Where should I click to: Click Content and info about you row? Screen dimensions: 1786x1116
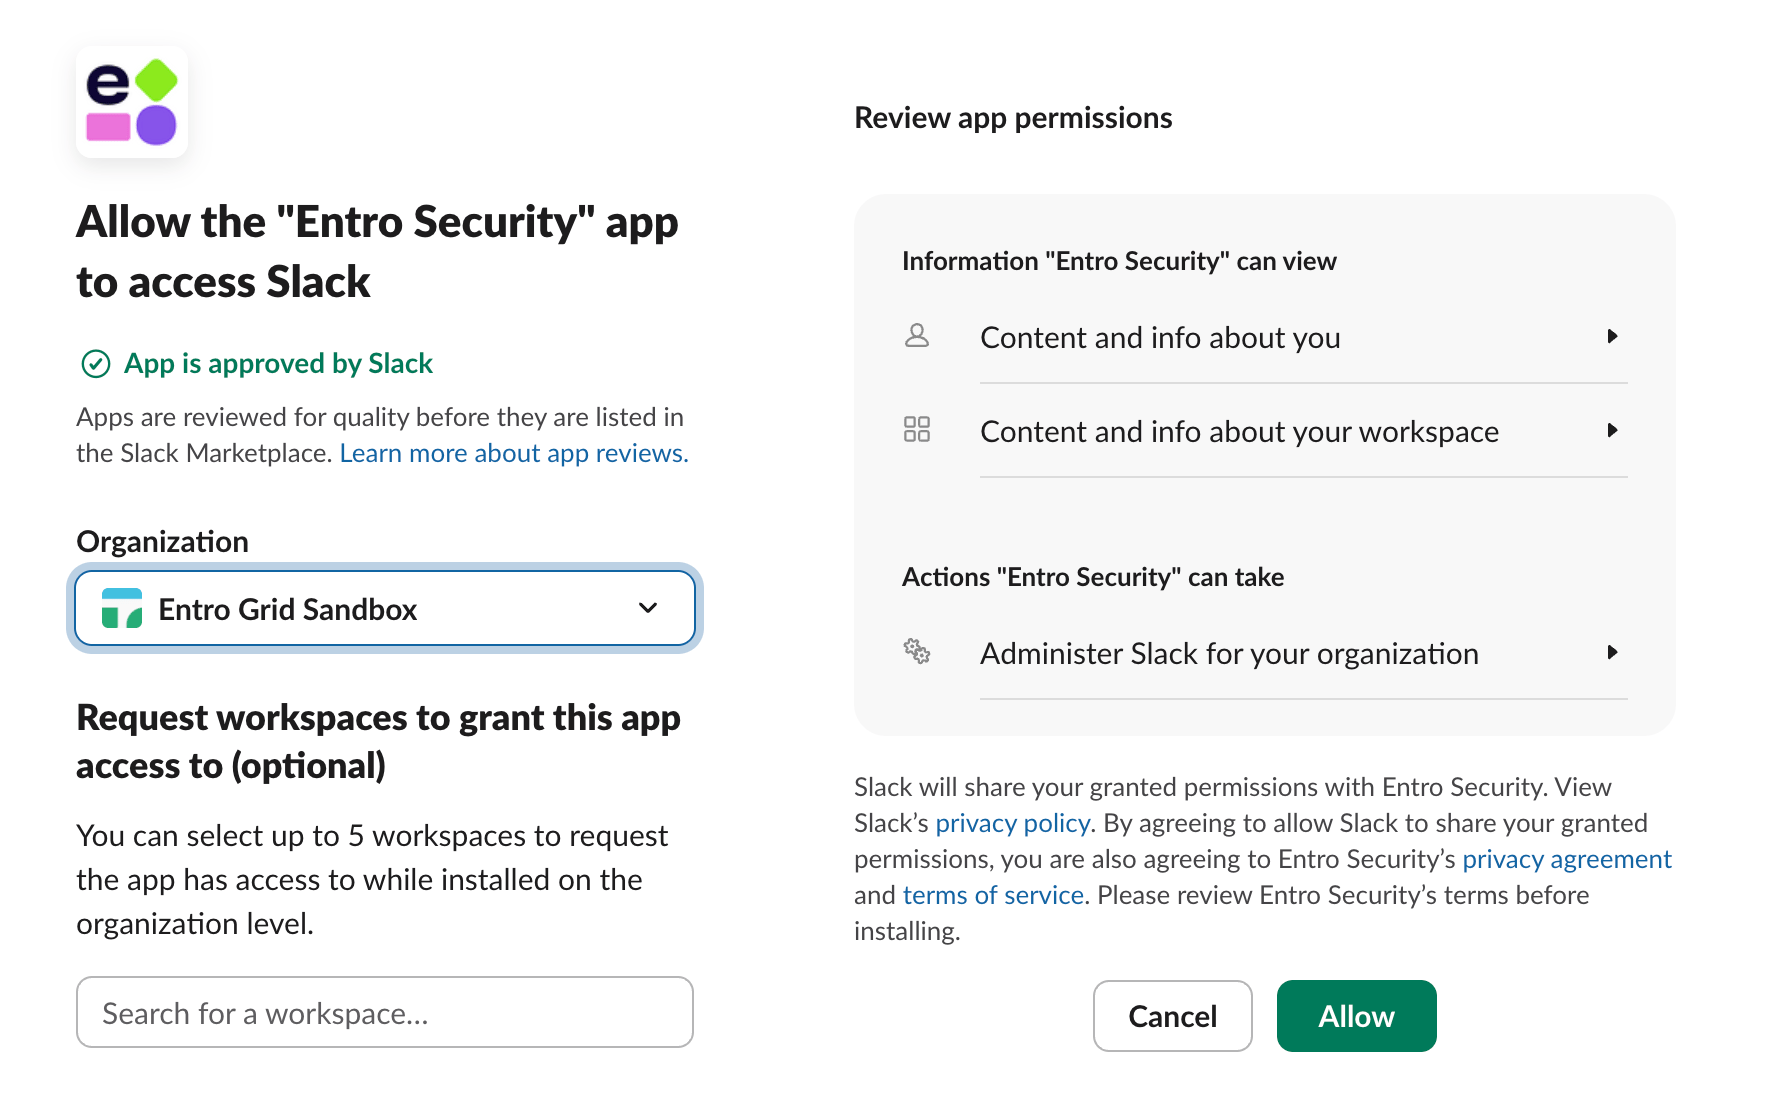pyautogui.click(x=1265, y=337)
